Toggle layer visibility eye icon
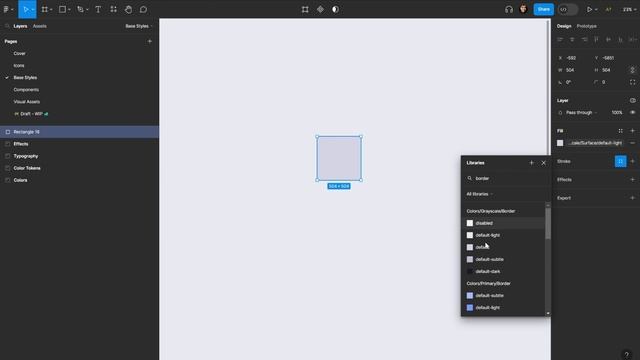This screenshot has height=360, width=640. click(632, 113)
